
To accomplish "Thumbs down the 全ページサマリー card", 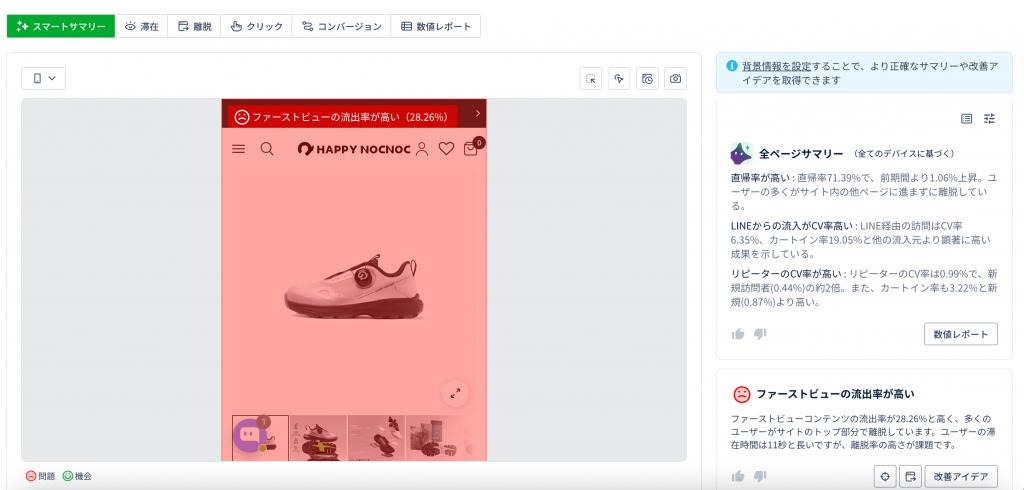I will tap(760, 334).
